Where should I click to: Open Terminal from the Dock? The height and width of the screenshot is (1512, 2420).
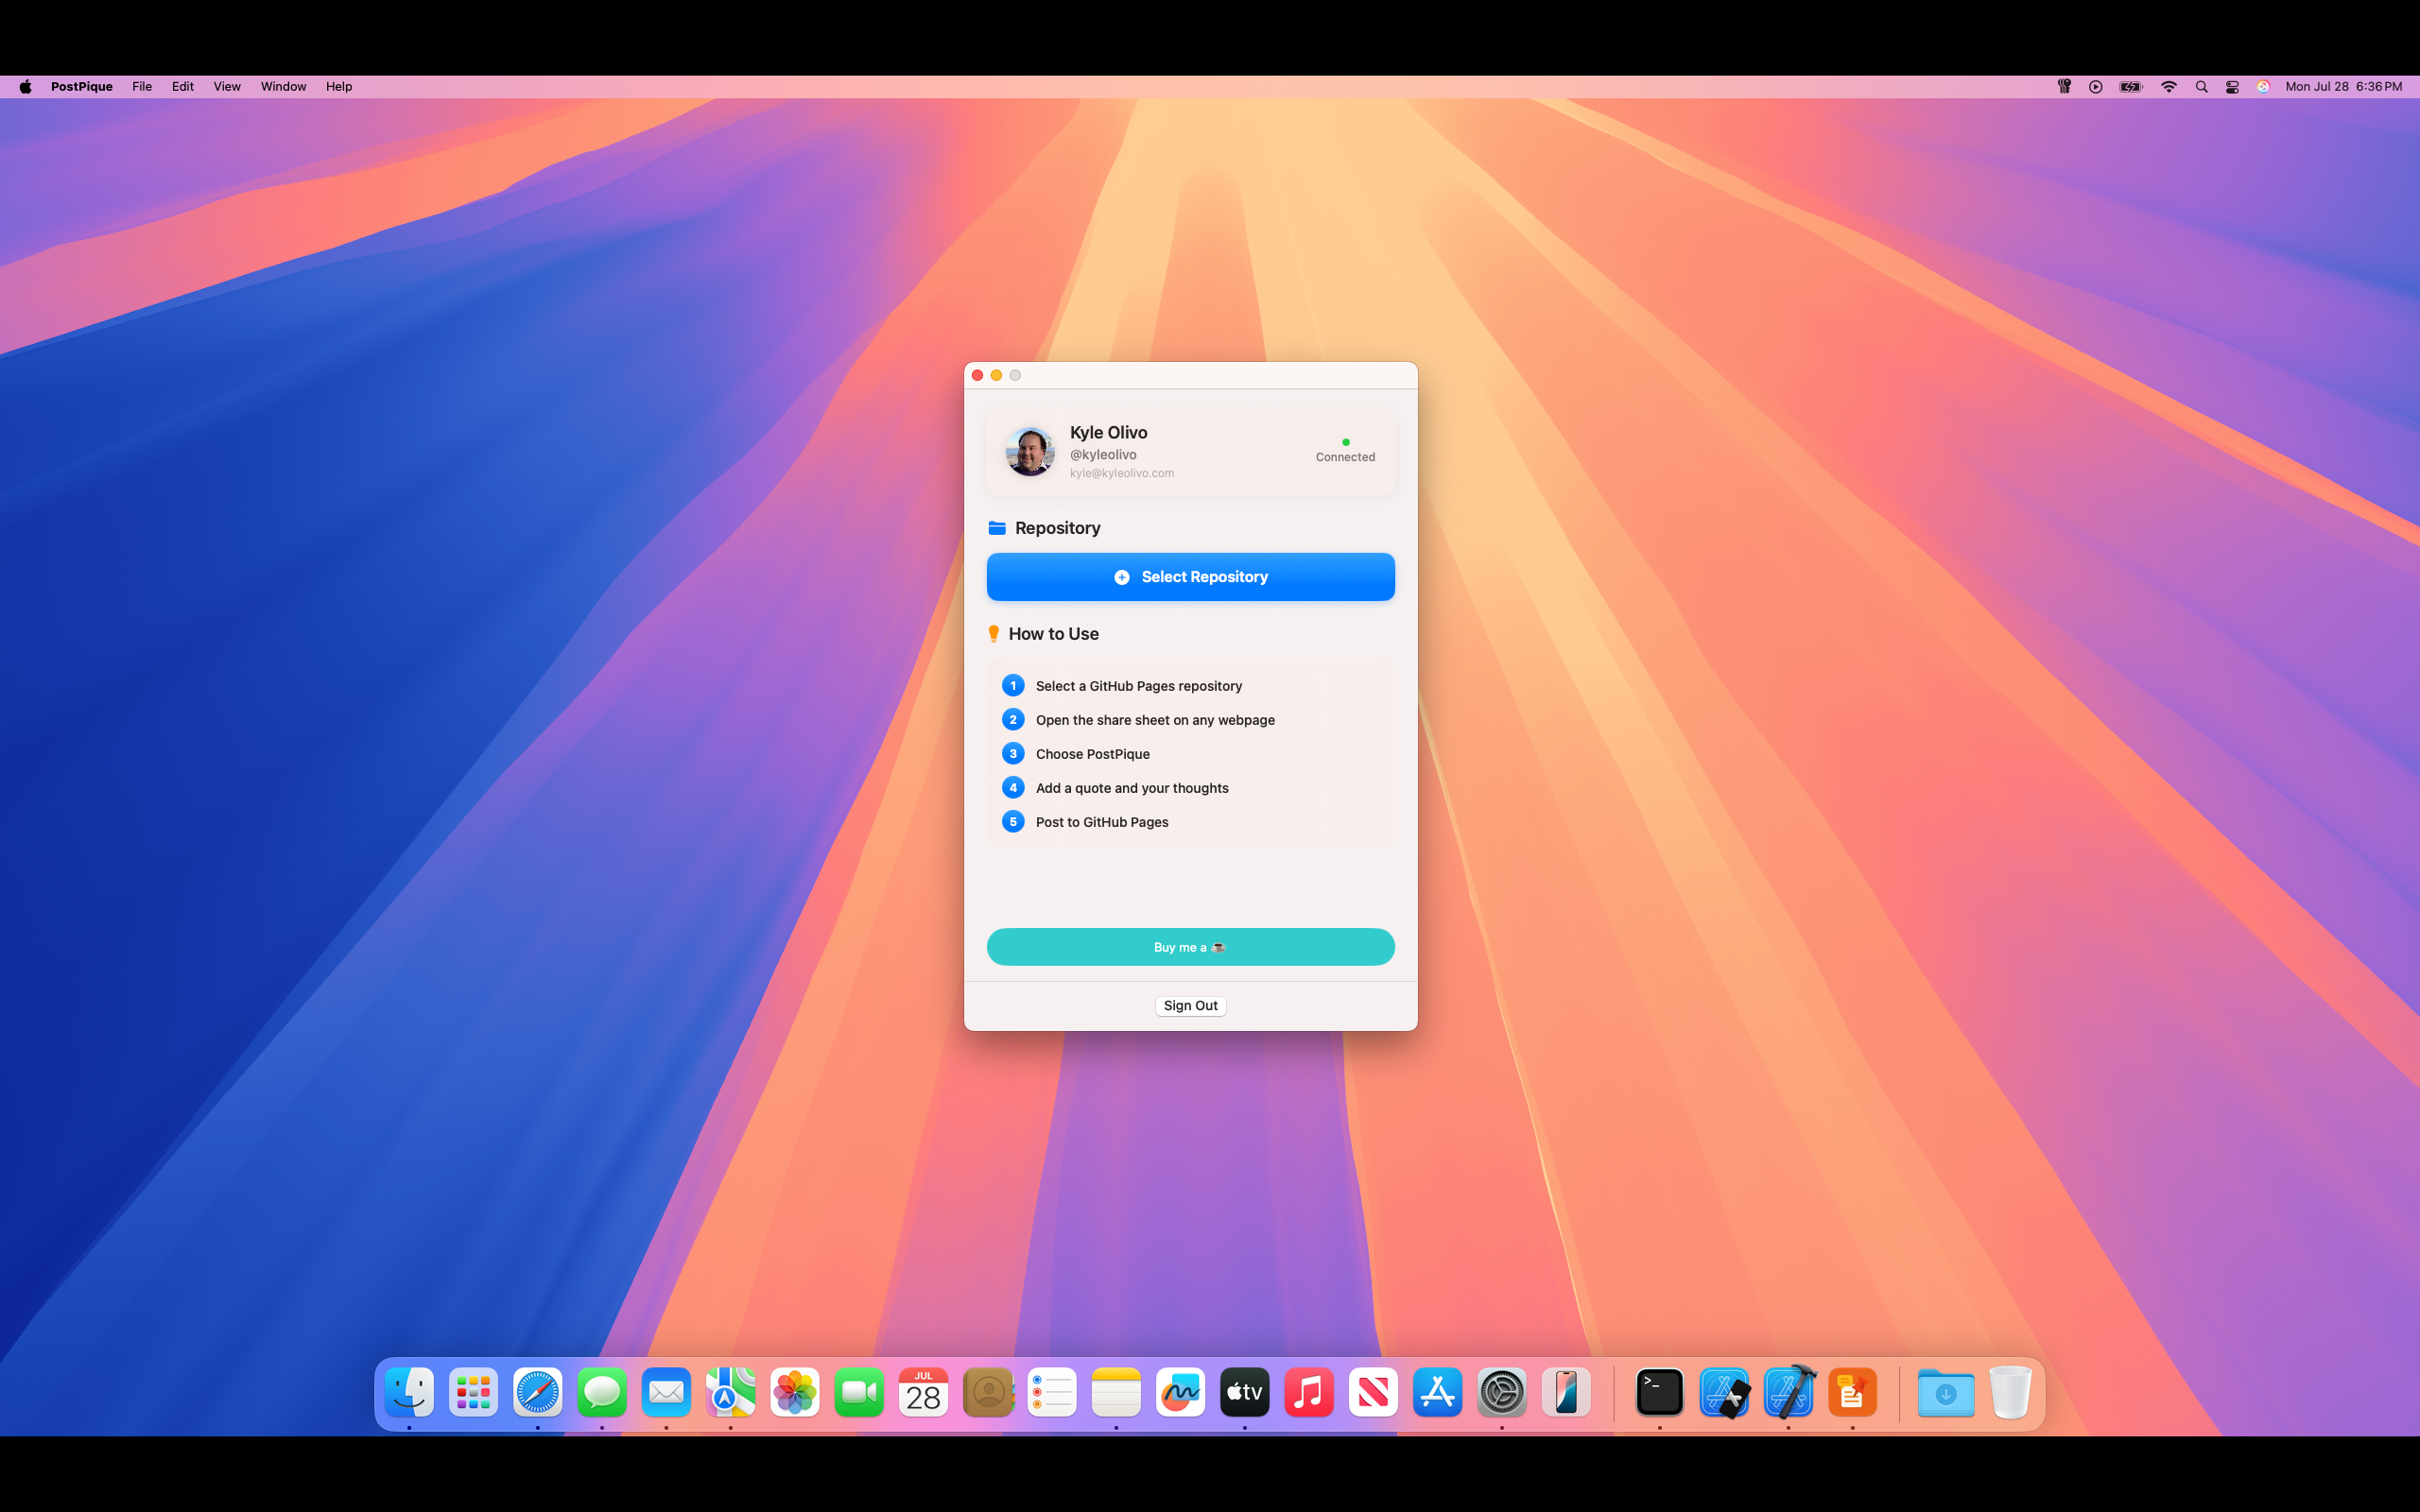(x=1660, y=1392)
